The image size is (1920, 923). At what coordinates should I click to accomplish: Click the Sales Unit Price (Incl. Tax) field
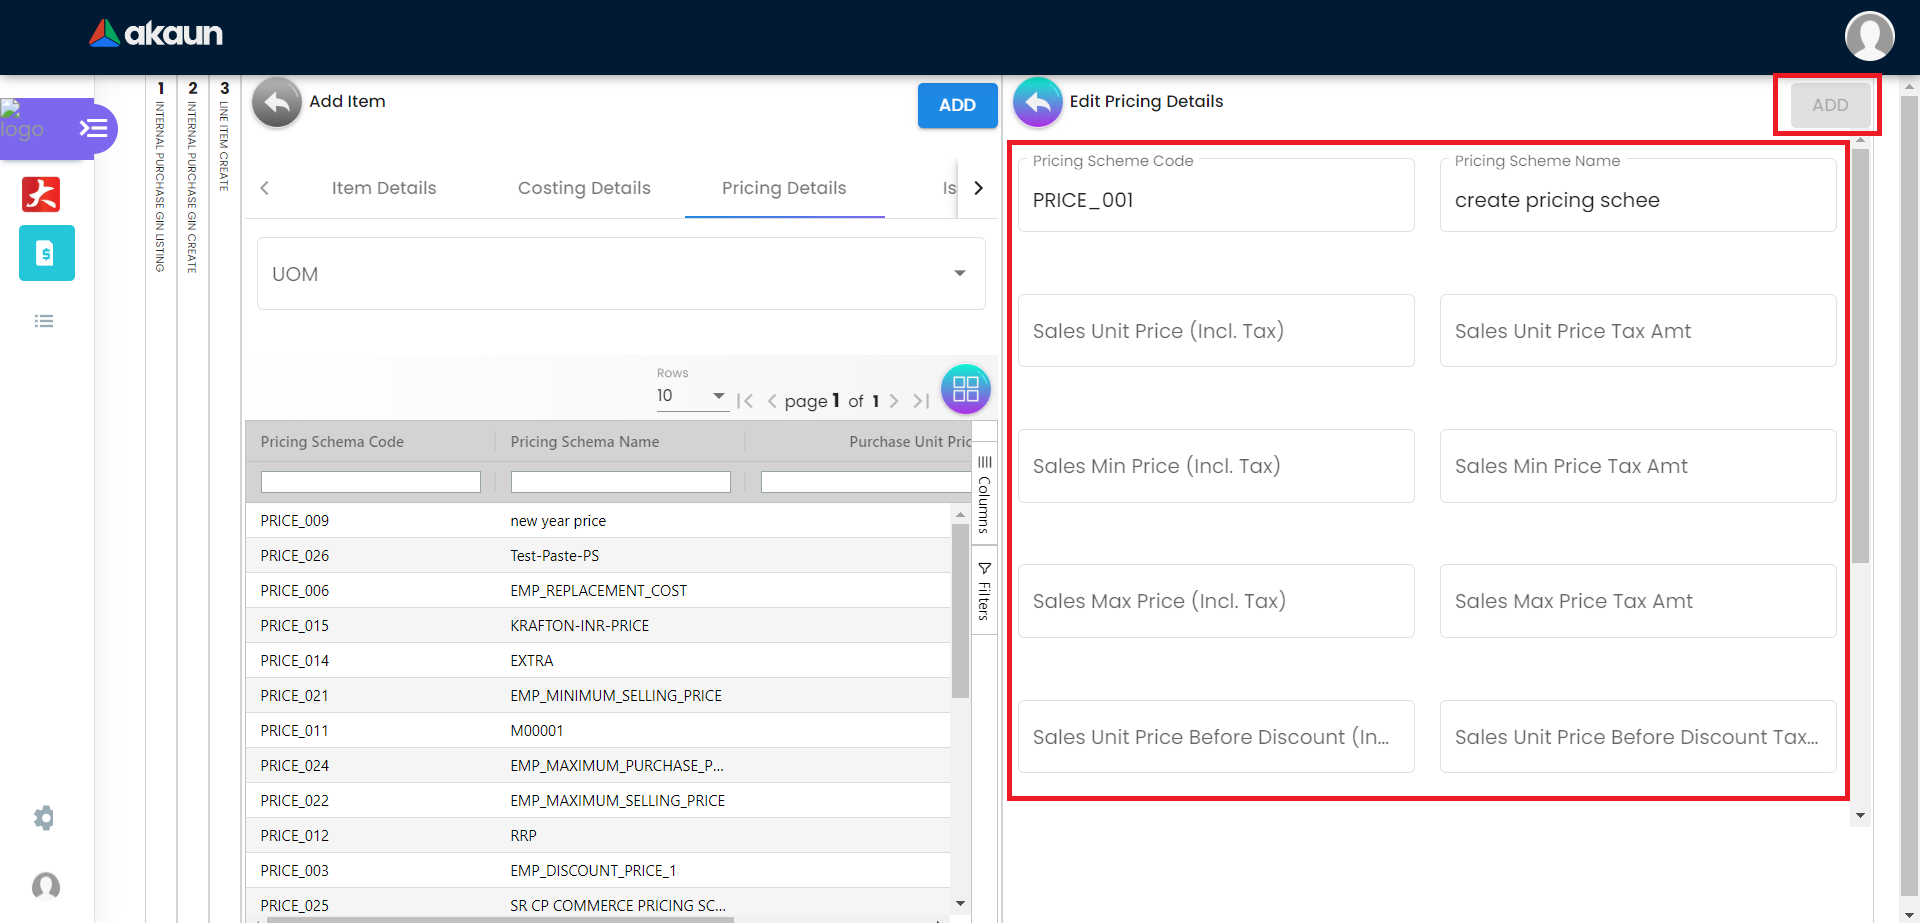tap(1215, 331)
